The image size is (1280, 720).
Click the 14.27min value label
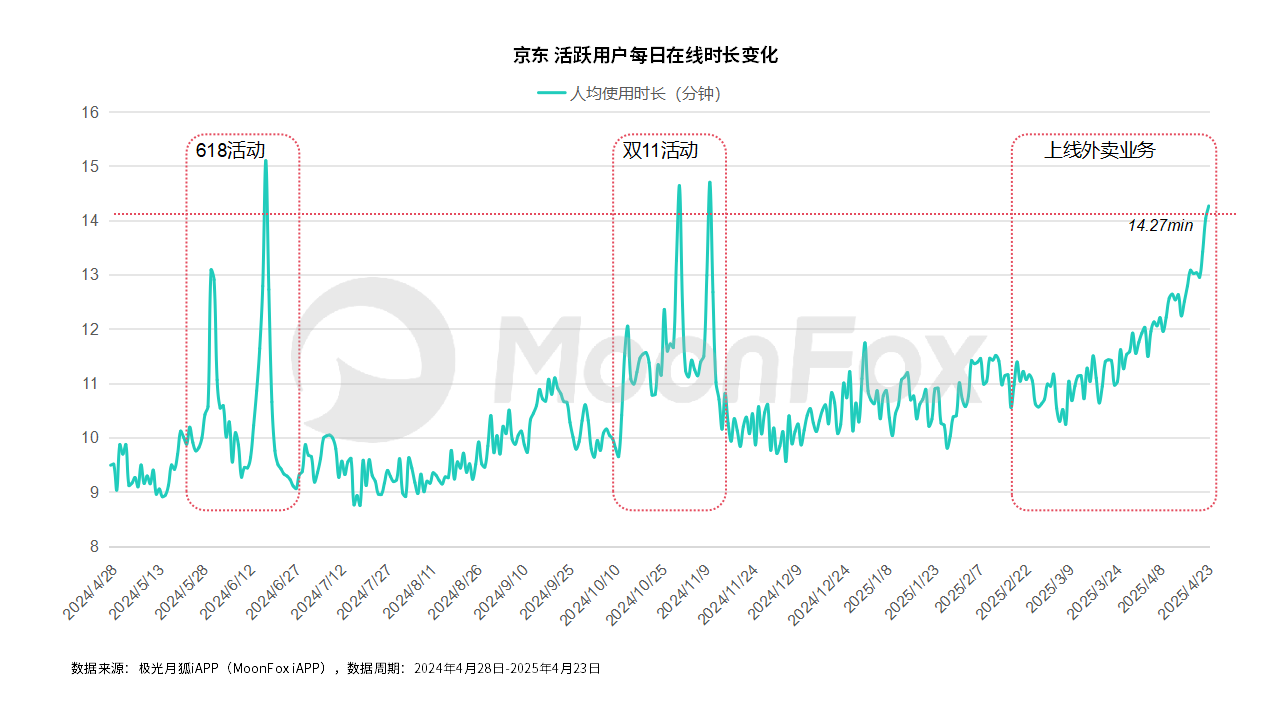click(x=1160, y=226)
